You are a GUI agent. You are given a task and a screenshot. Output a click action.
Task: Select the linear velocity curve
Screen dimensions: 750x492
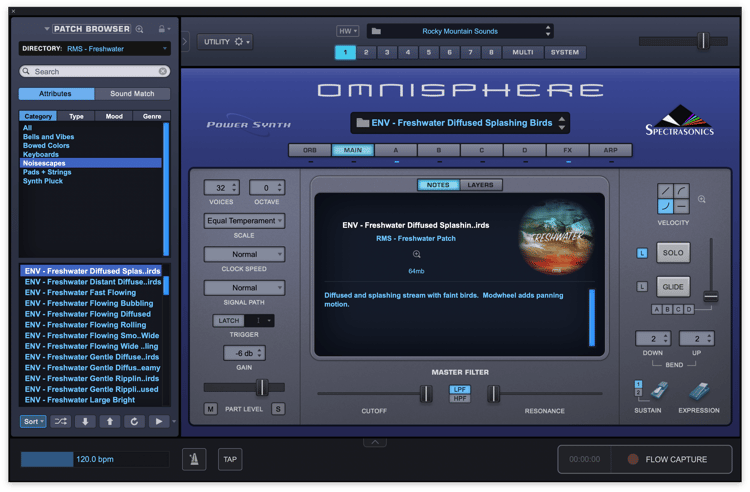(x=665, y=191)
